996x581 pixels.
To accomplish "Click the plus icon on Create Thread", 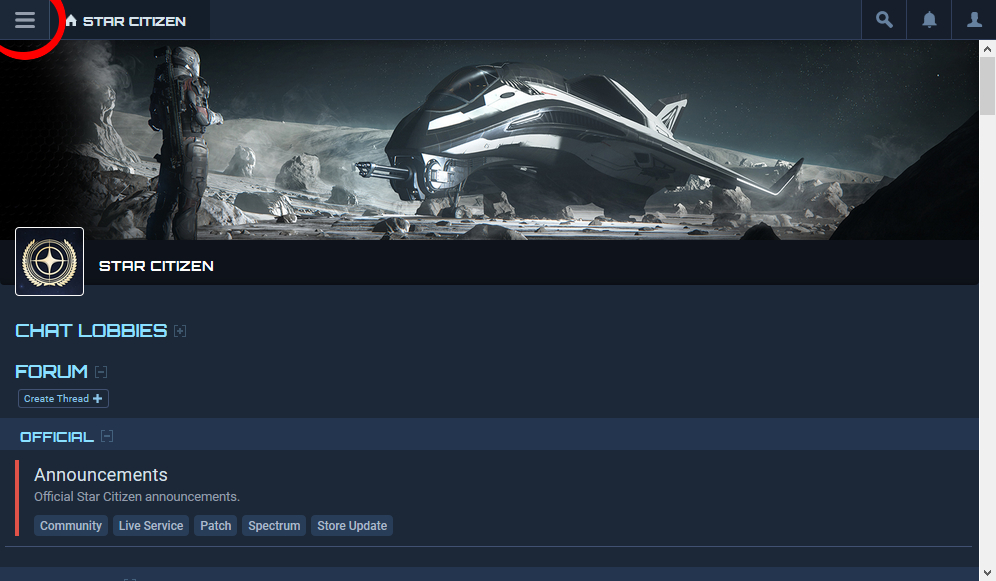I will 97,399.
